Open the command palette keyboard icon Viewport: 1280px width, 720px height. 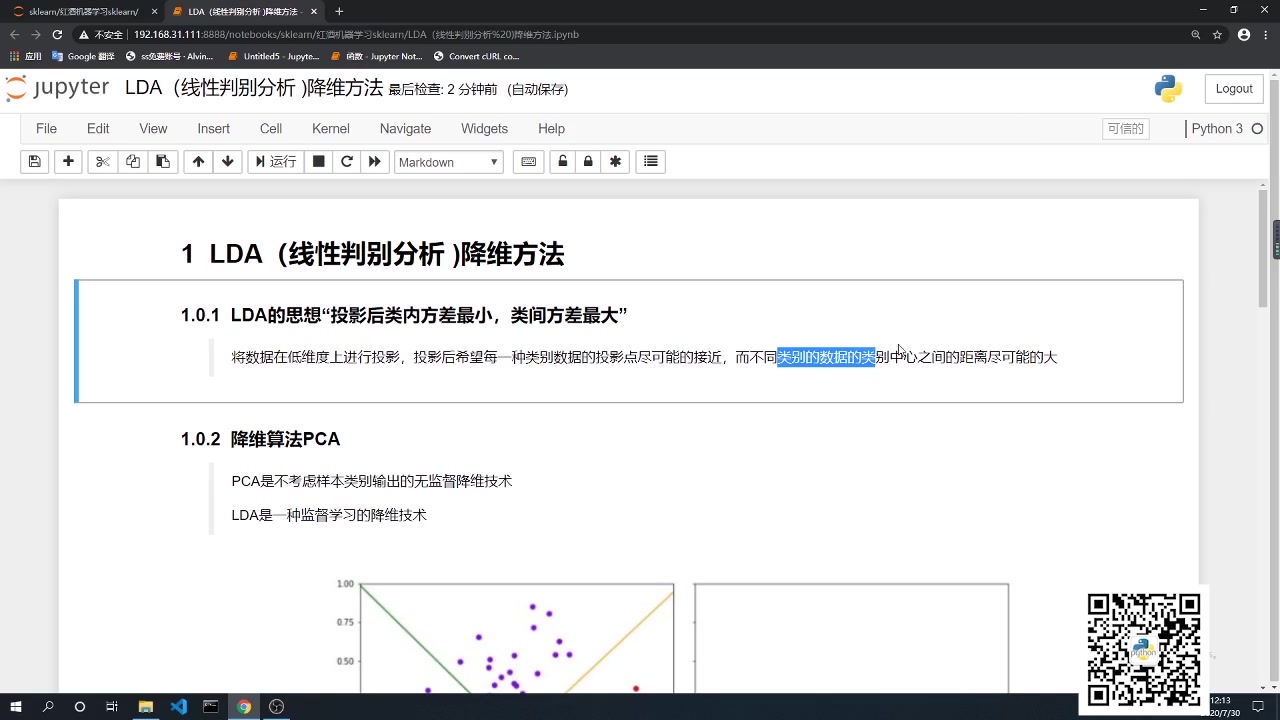(529, 162)
